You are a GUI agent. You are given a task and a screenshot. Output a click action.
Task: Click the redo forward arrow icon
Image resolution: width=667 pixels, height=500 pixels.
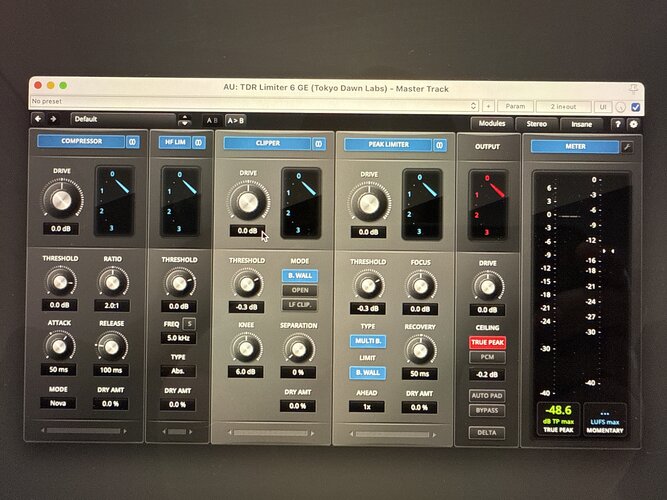(x=53, y=119)
